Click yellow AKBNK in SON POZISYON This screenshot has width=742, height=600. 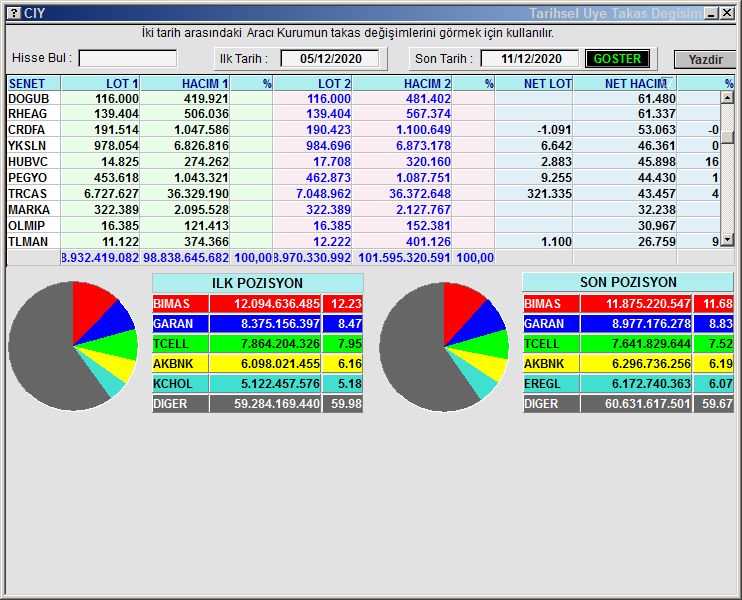[x=551, y=364]
